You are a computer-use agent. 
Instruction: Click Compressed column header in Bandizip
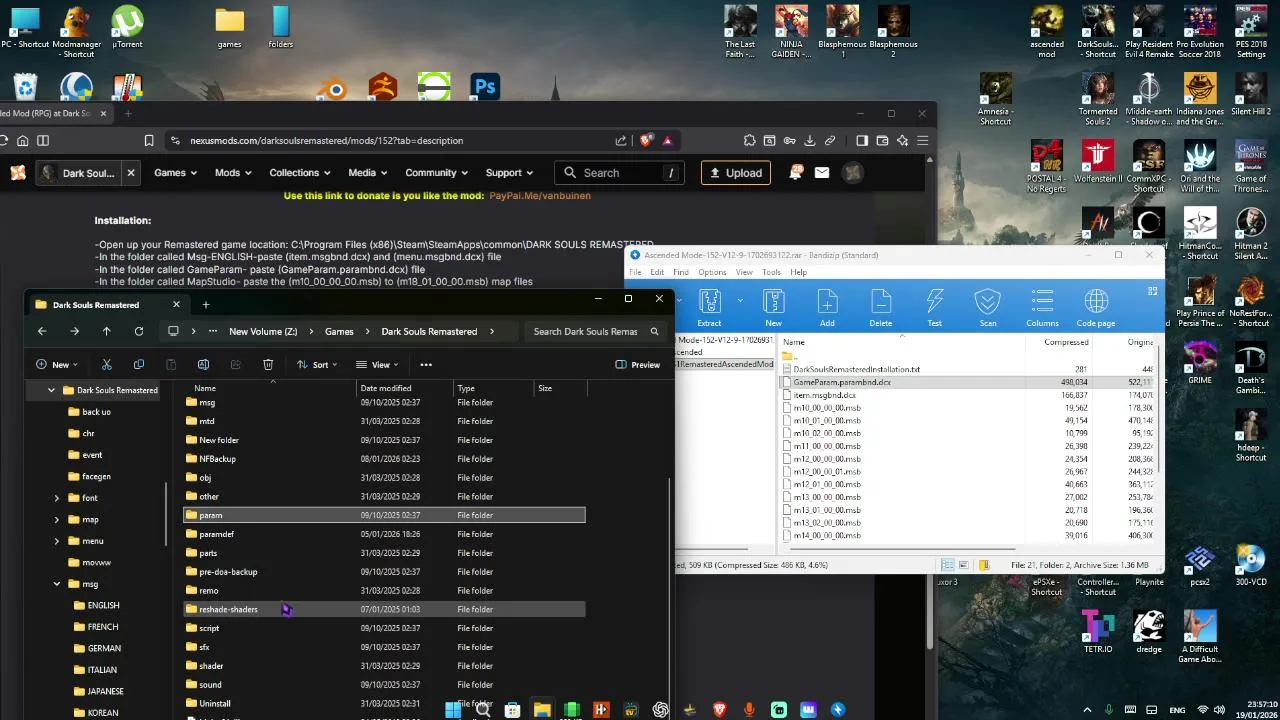1066,342
